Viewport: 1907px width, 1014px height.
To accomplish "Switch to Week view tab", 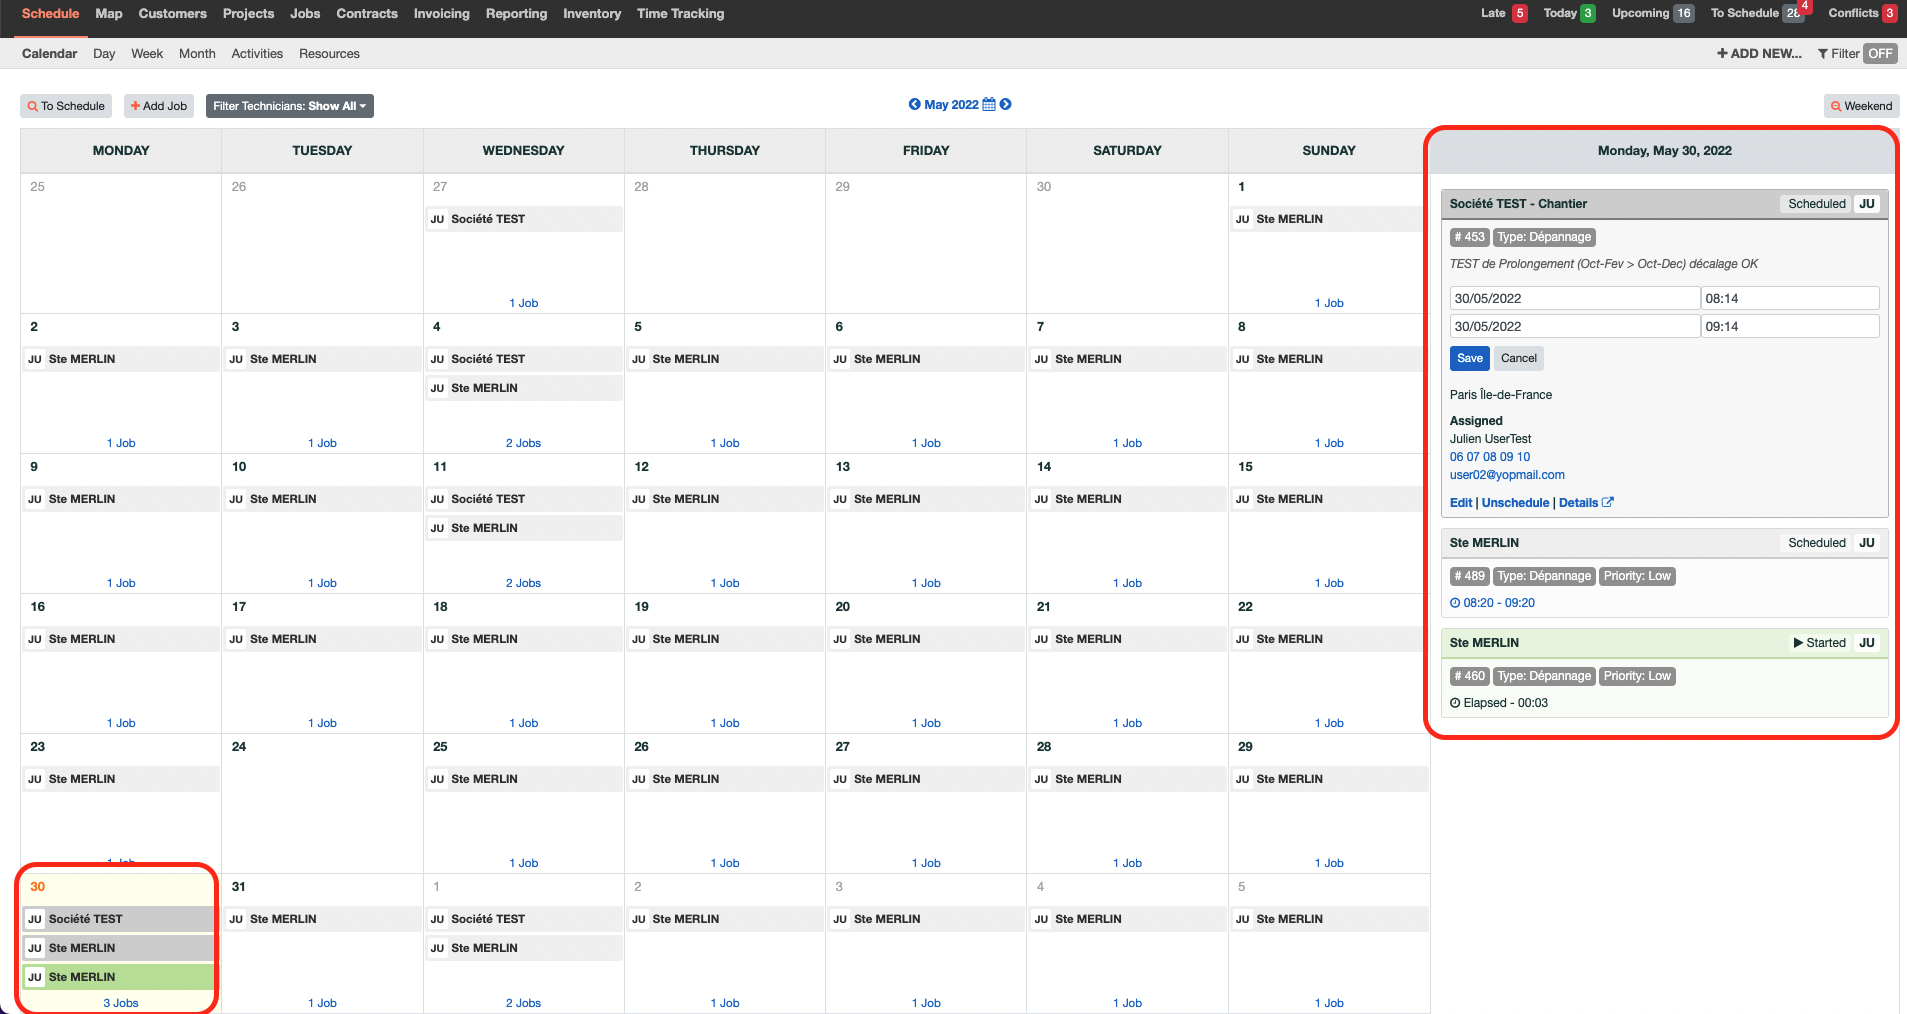I will point(147,54).
